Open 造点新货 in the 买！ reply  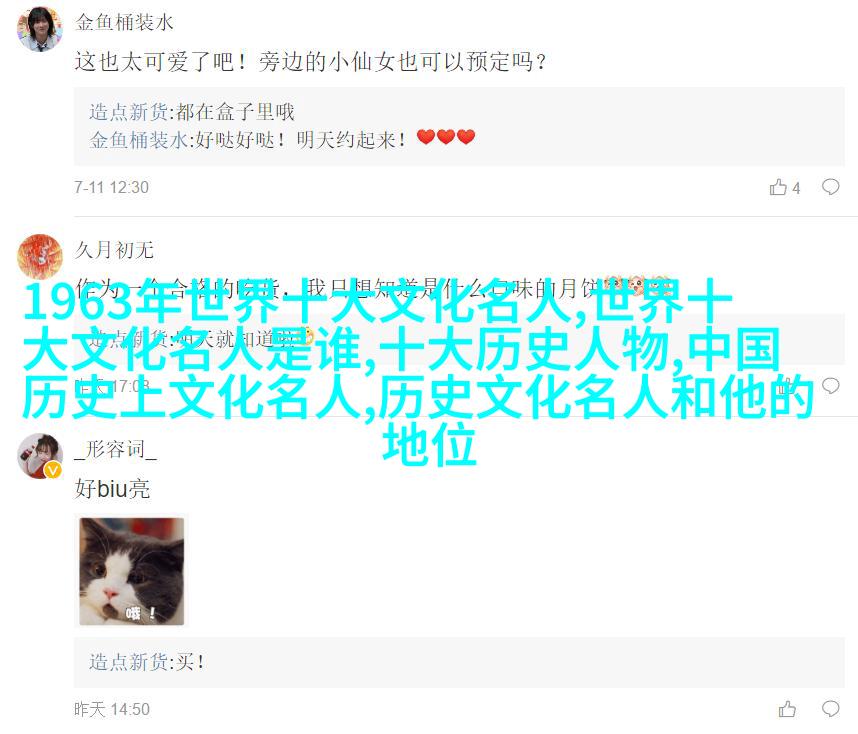coord(129,662)
